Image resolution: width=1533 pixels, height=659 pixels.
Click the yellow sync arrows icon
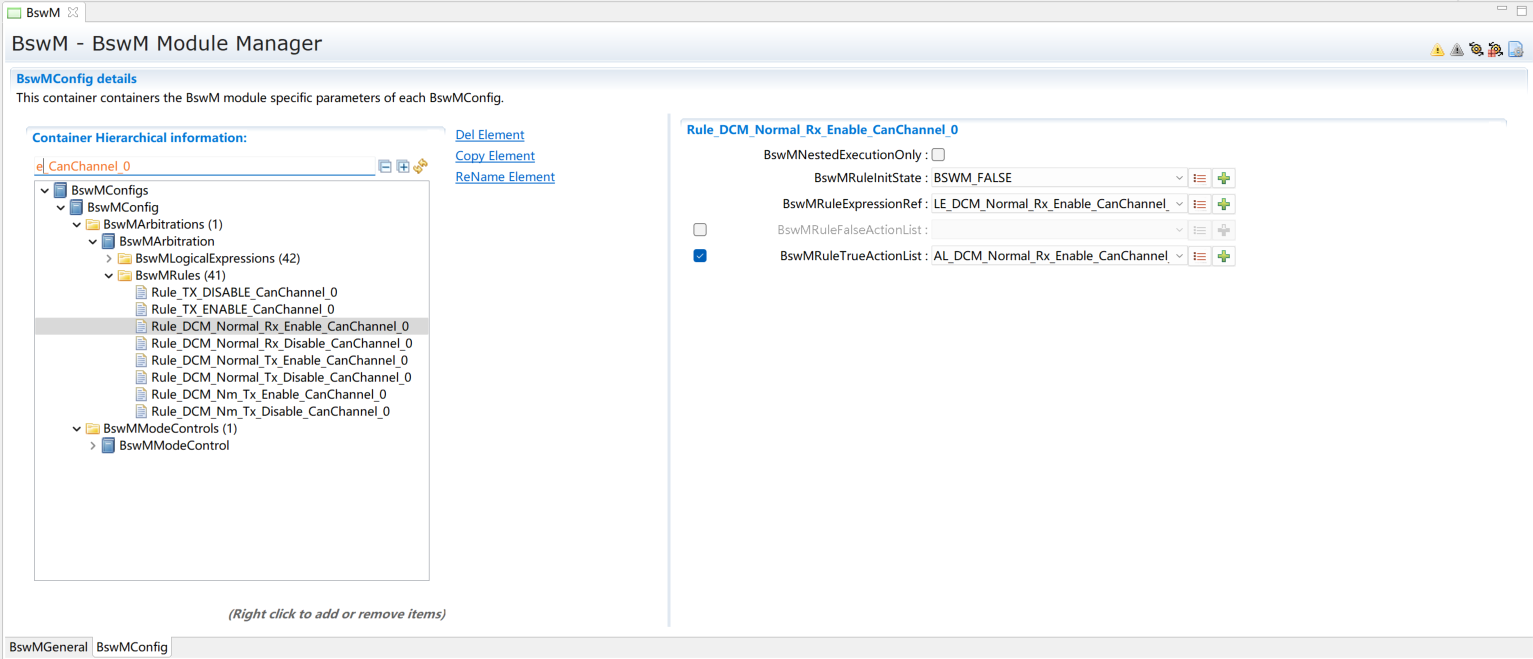pos(421,167)
